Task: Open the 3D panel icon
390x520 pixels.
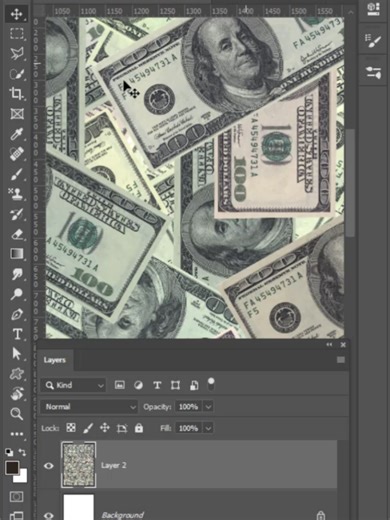Action: [373, 8]
